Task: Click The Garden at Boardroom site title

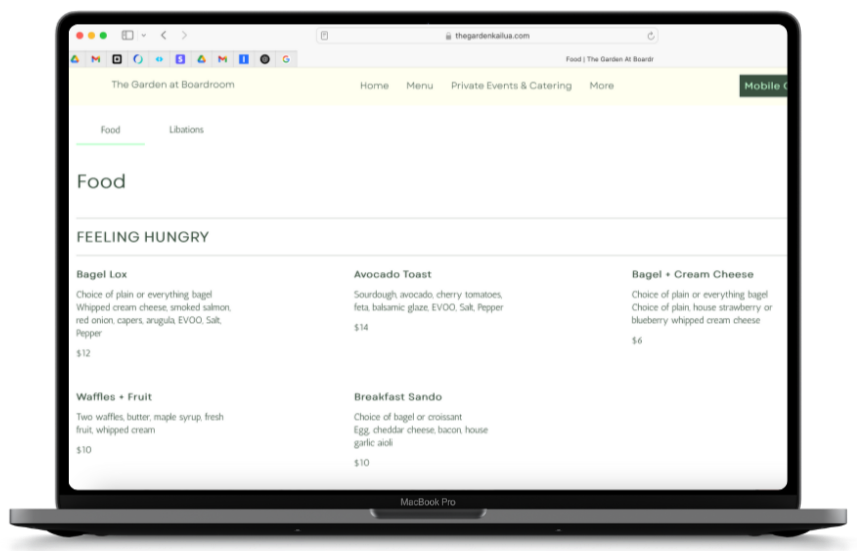Action: pos(173,84)
